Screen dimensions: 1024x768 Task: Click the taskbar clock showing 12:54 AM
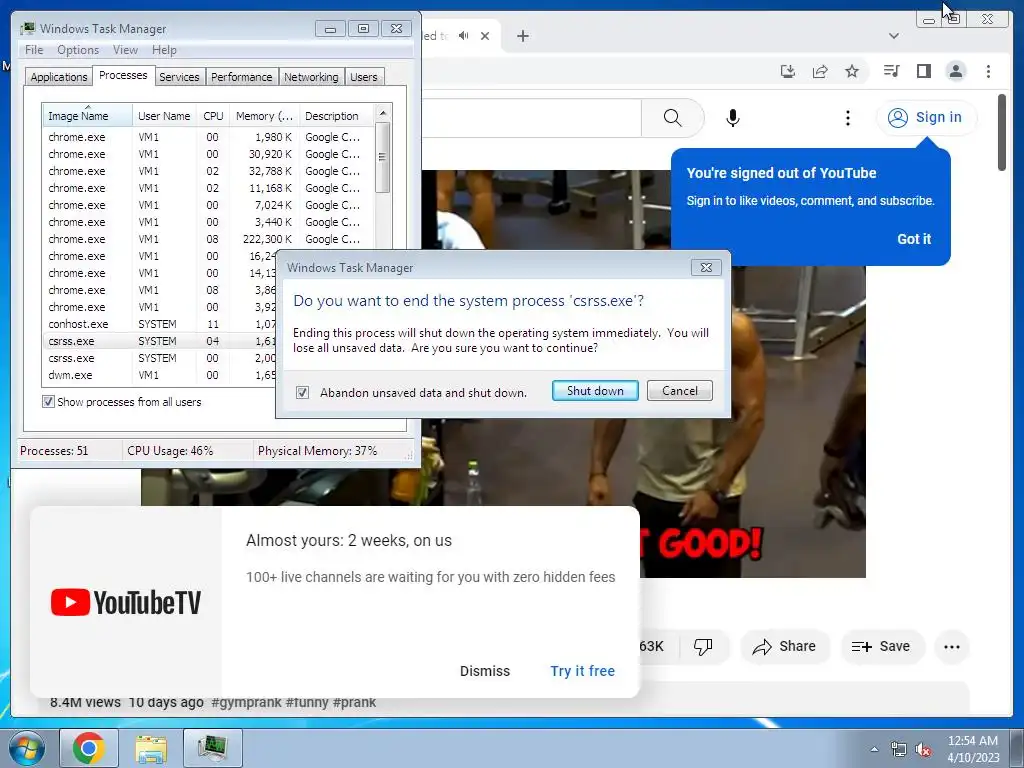[973, 749]
